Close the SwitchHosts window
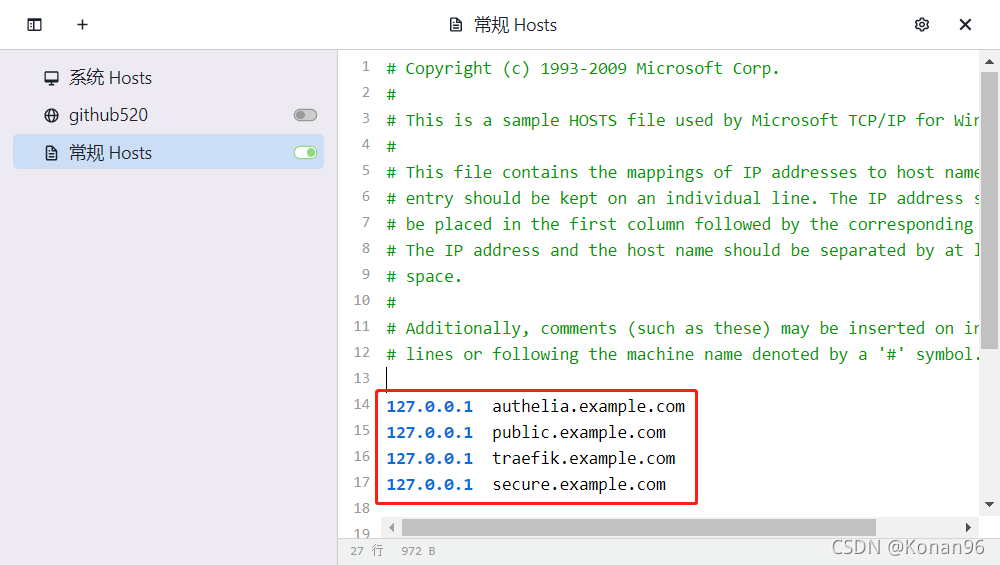The height and width of the screenshot is (565, 1000). click(x=965, y=25)
